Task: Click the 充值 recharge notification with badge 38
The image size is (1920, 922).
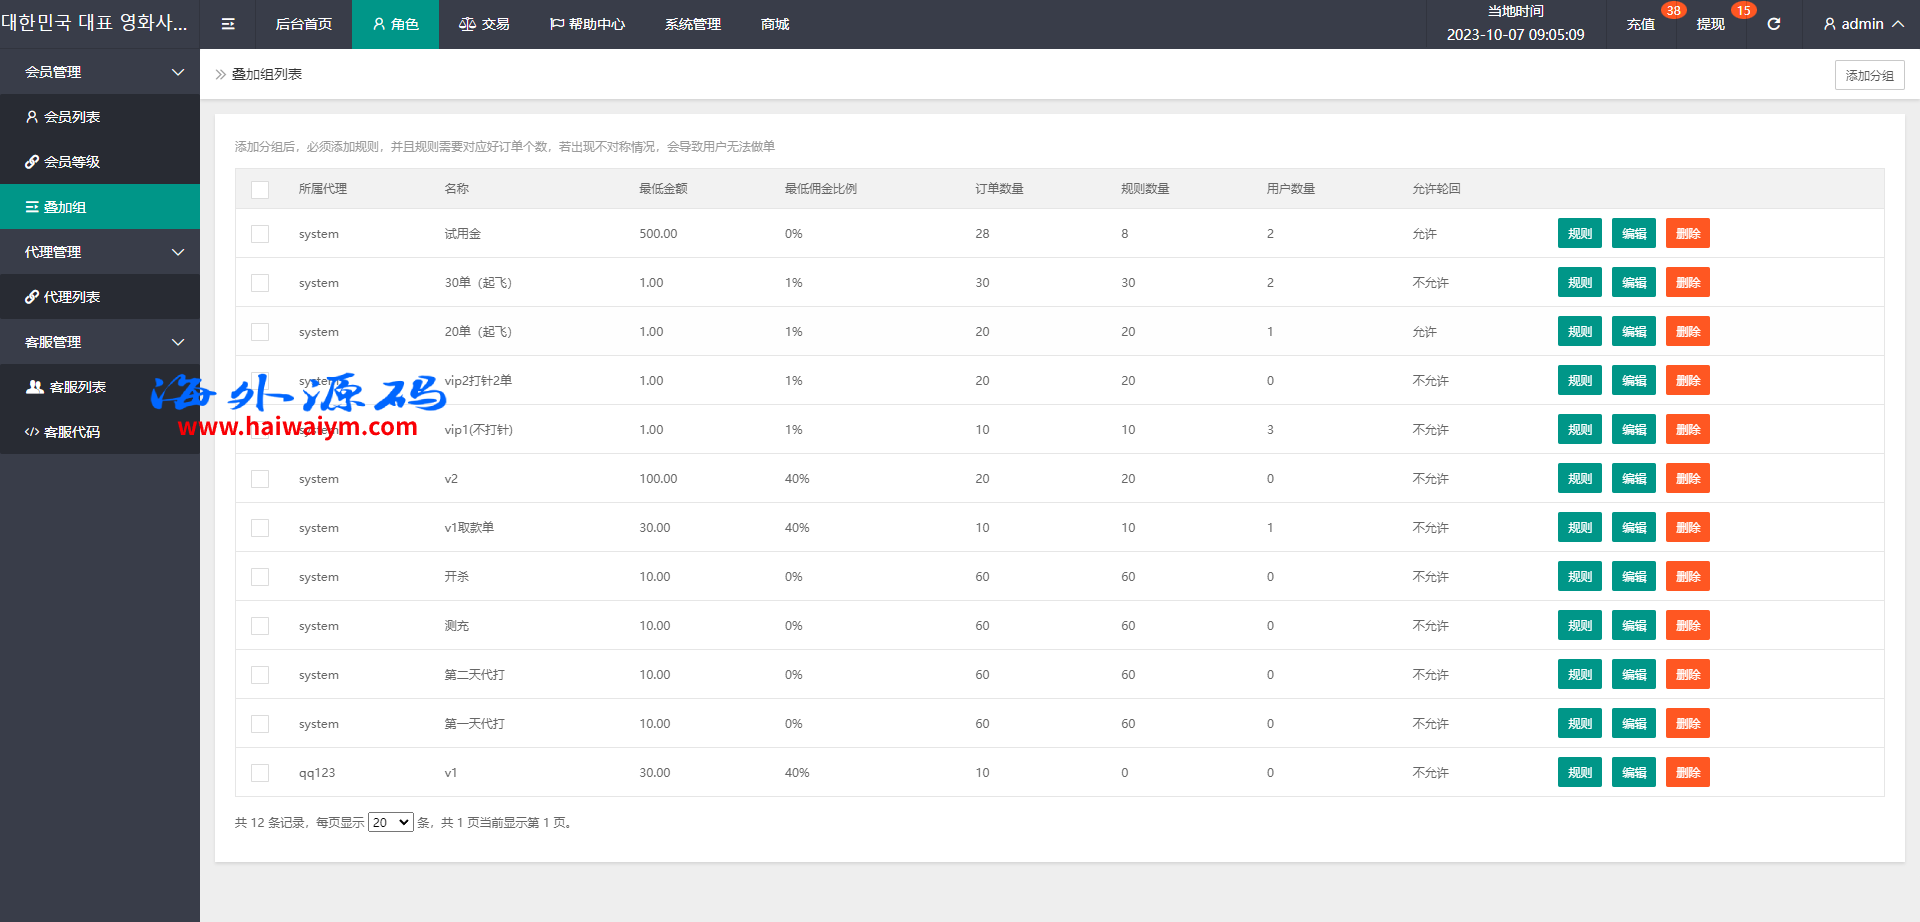Action: click(x=1641, y=24)
